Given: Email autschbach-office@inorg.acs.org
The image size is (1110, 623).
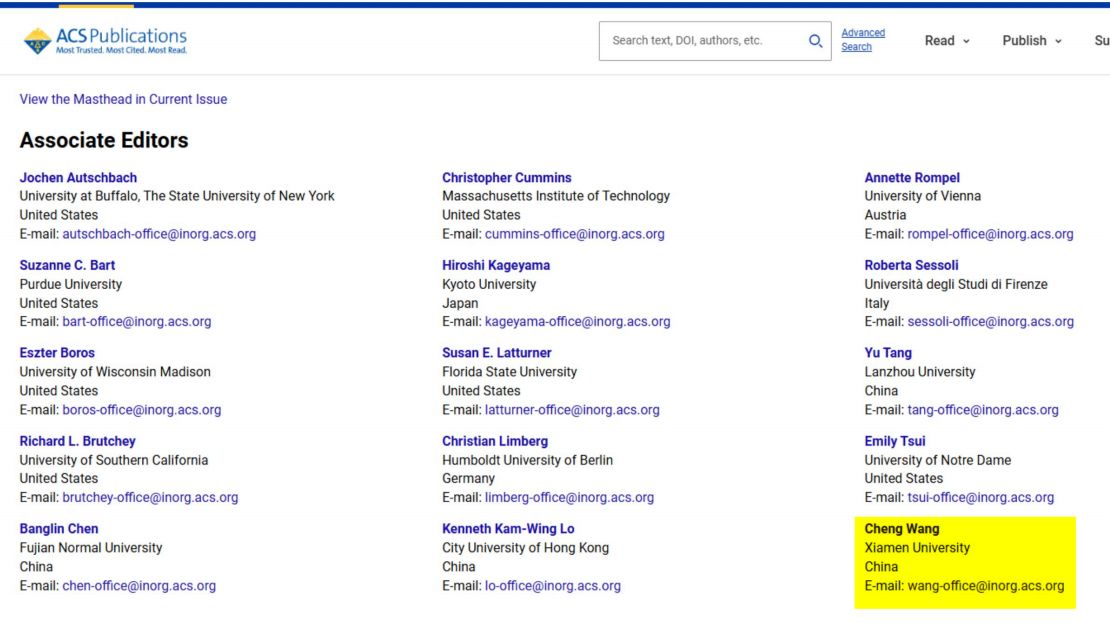Looking at the screenshot, I should pos(159,234).
